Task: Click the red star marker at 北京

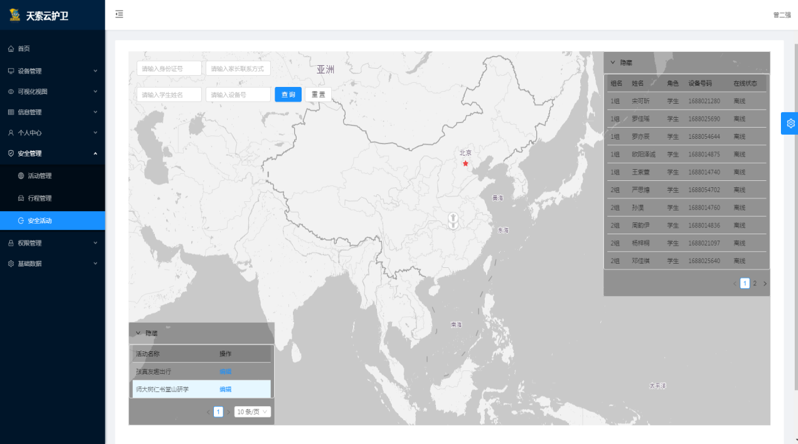Action: [x=465, y=163]
